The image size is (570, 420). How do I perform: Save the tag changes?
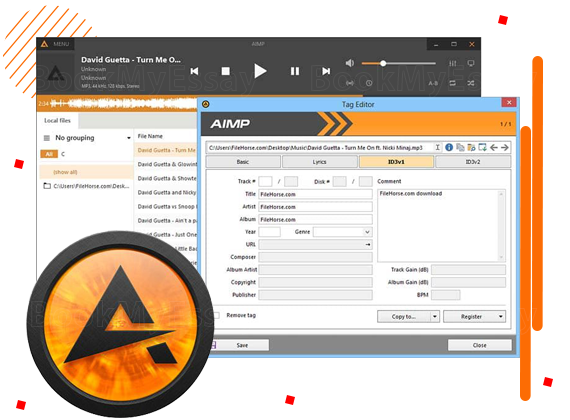[x=241, y=345]
